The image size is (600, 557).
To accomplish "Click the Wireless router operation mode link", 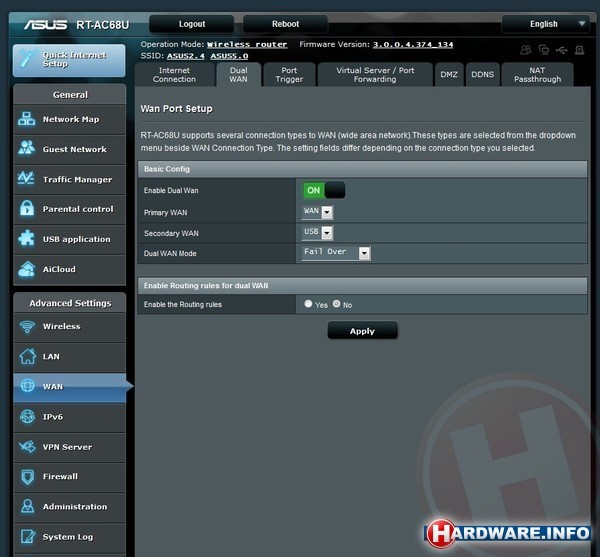I will point(247,44).
